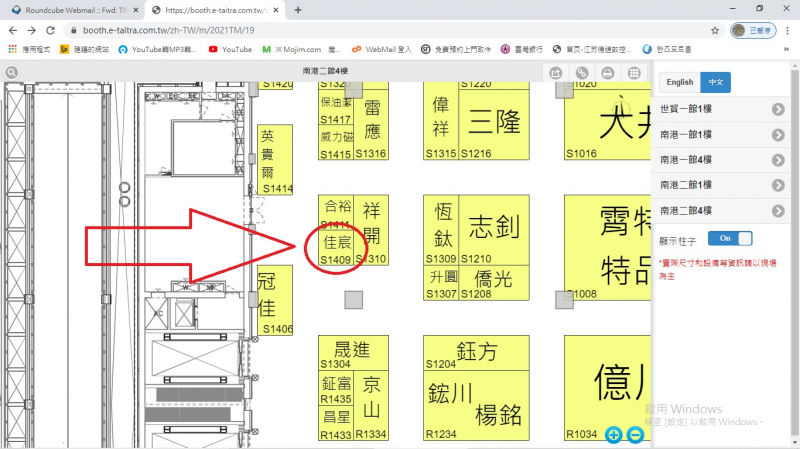Click the share icon in map toolbar

[x=556, y=73]
